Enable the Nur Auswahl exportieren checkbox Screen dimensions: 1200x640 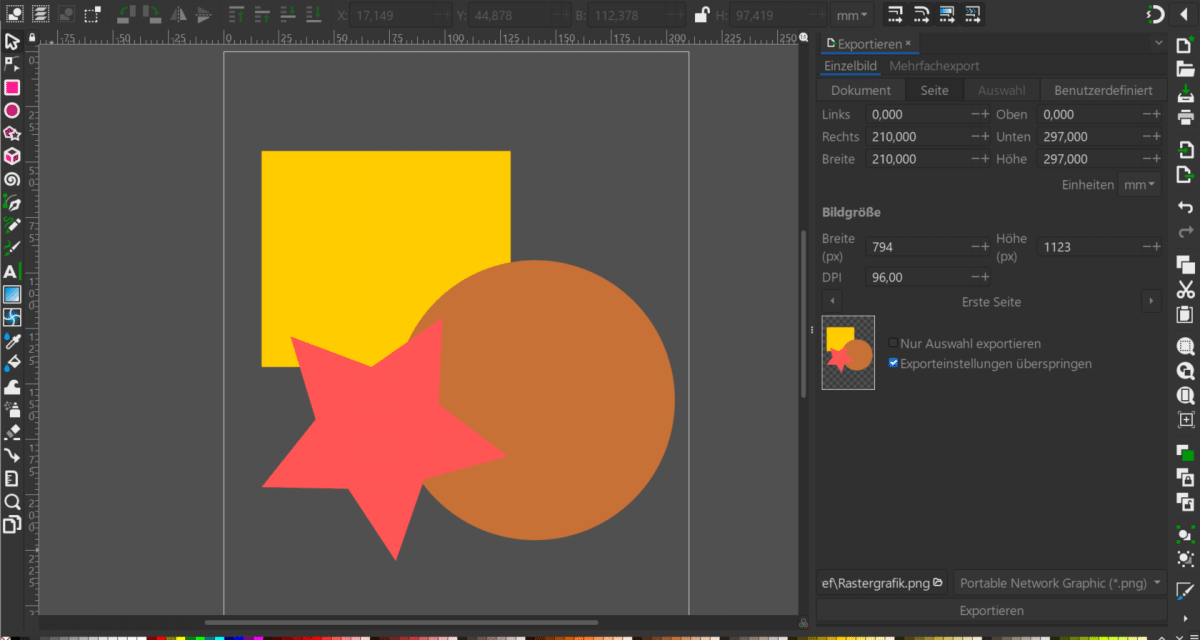893,342
